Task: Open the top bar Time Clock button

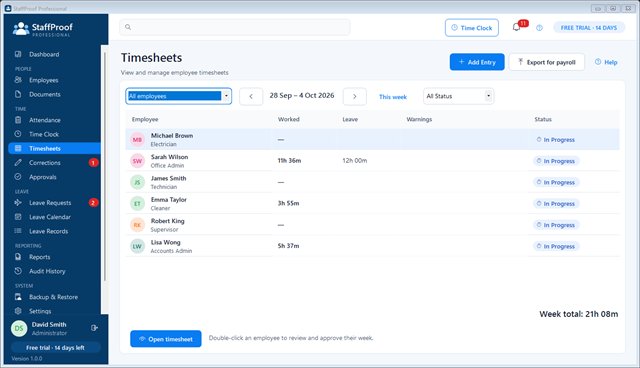Action: coord(472,28)
